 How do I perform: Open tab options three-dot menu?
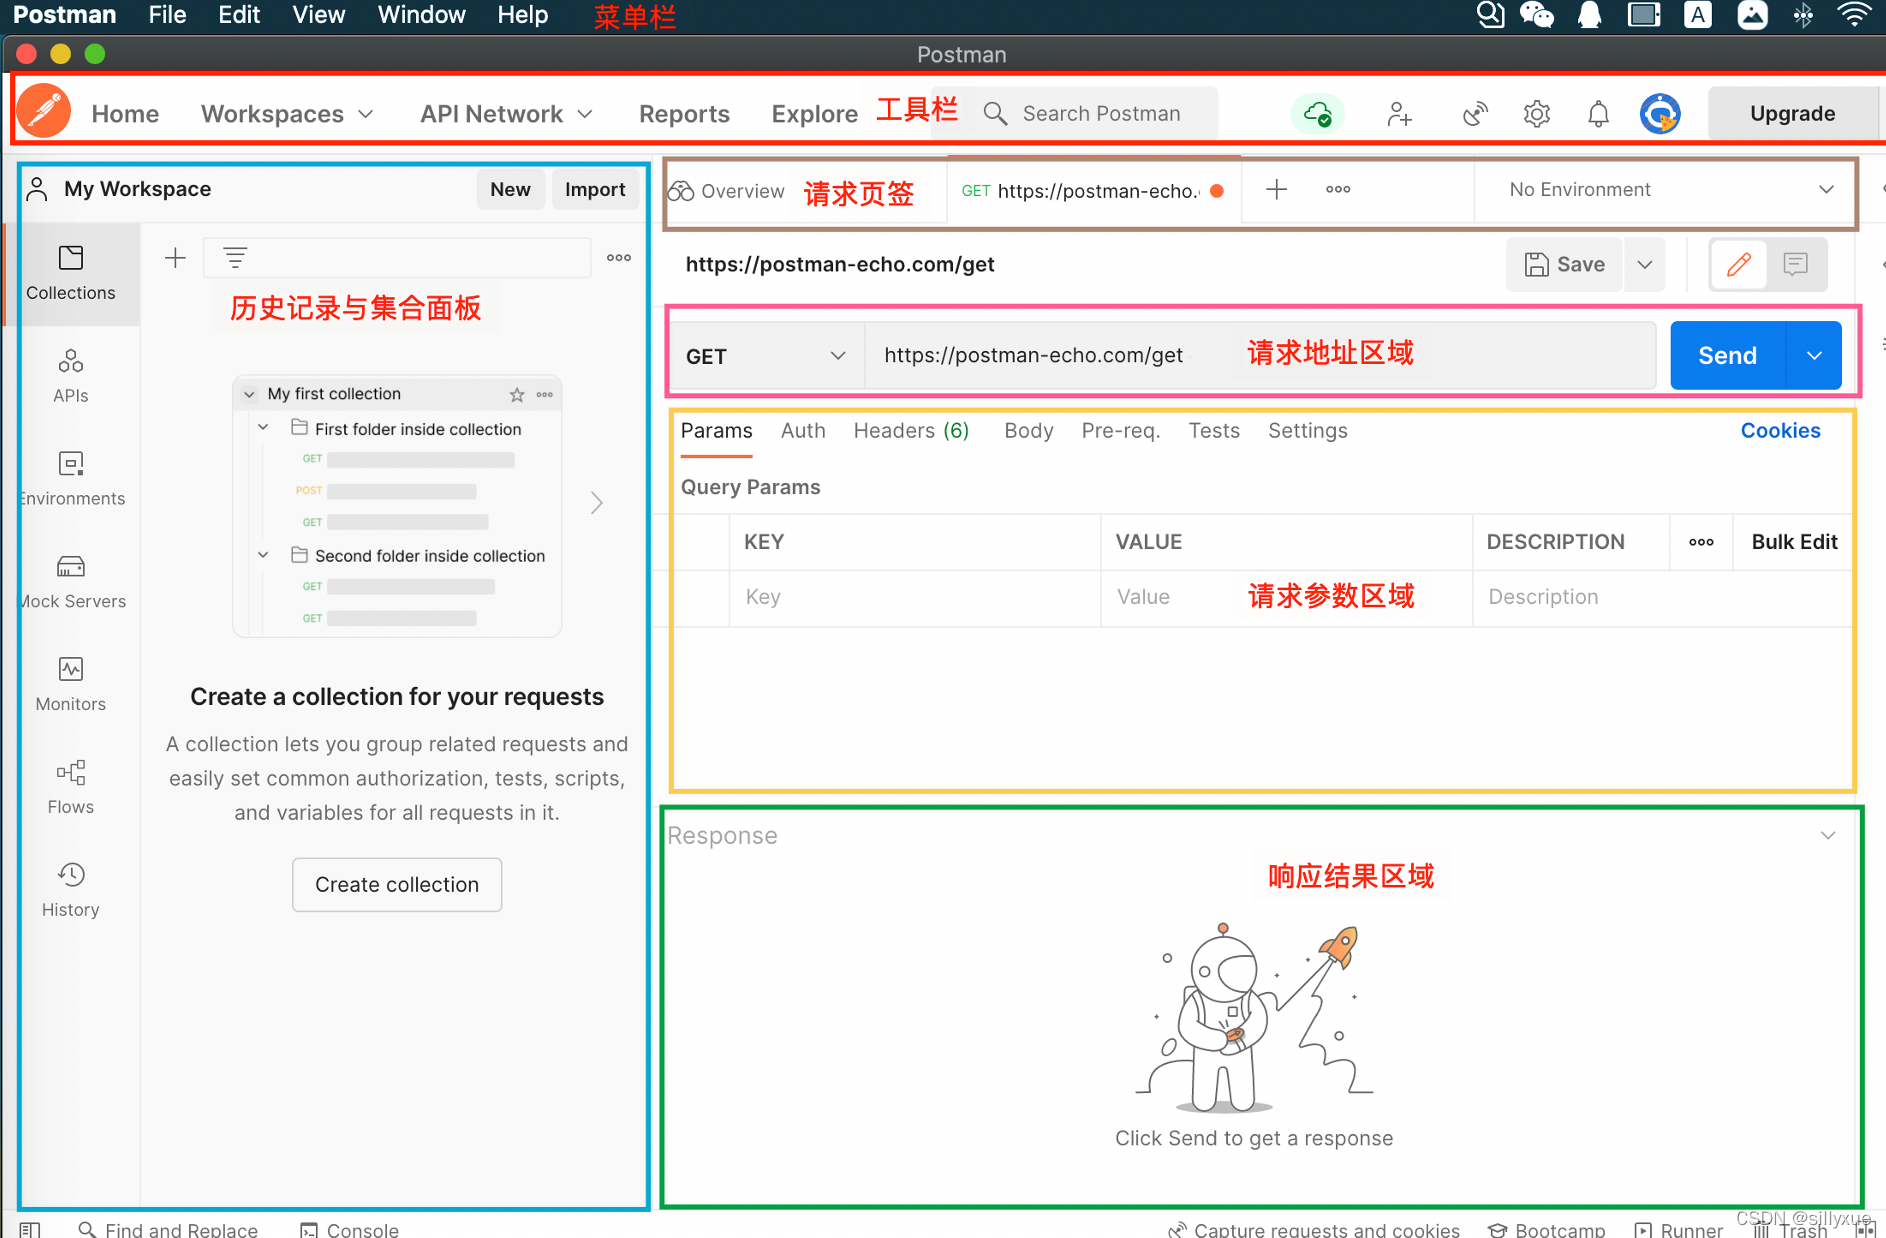[1338, 190]
